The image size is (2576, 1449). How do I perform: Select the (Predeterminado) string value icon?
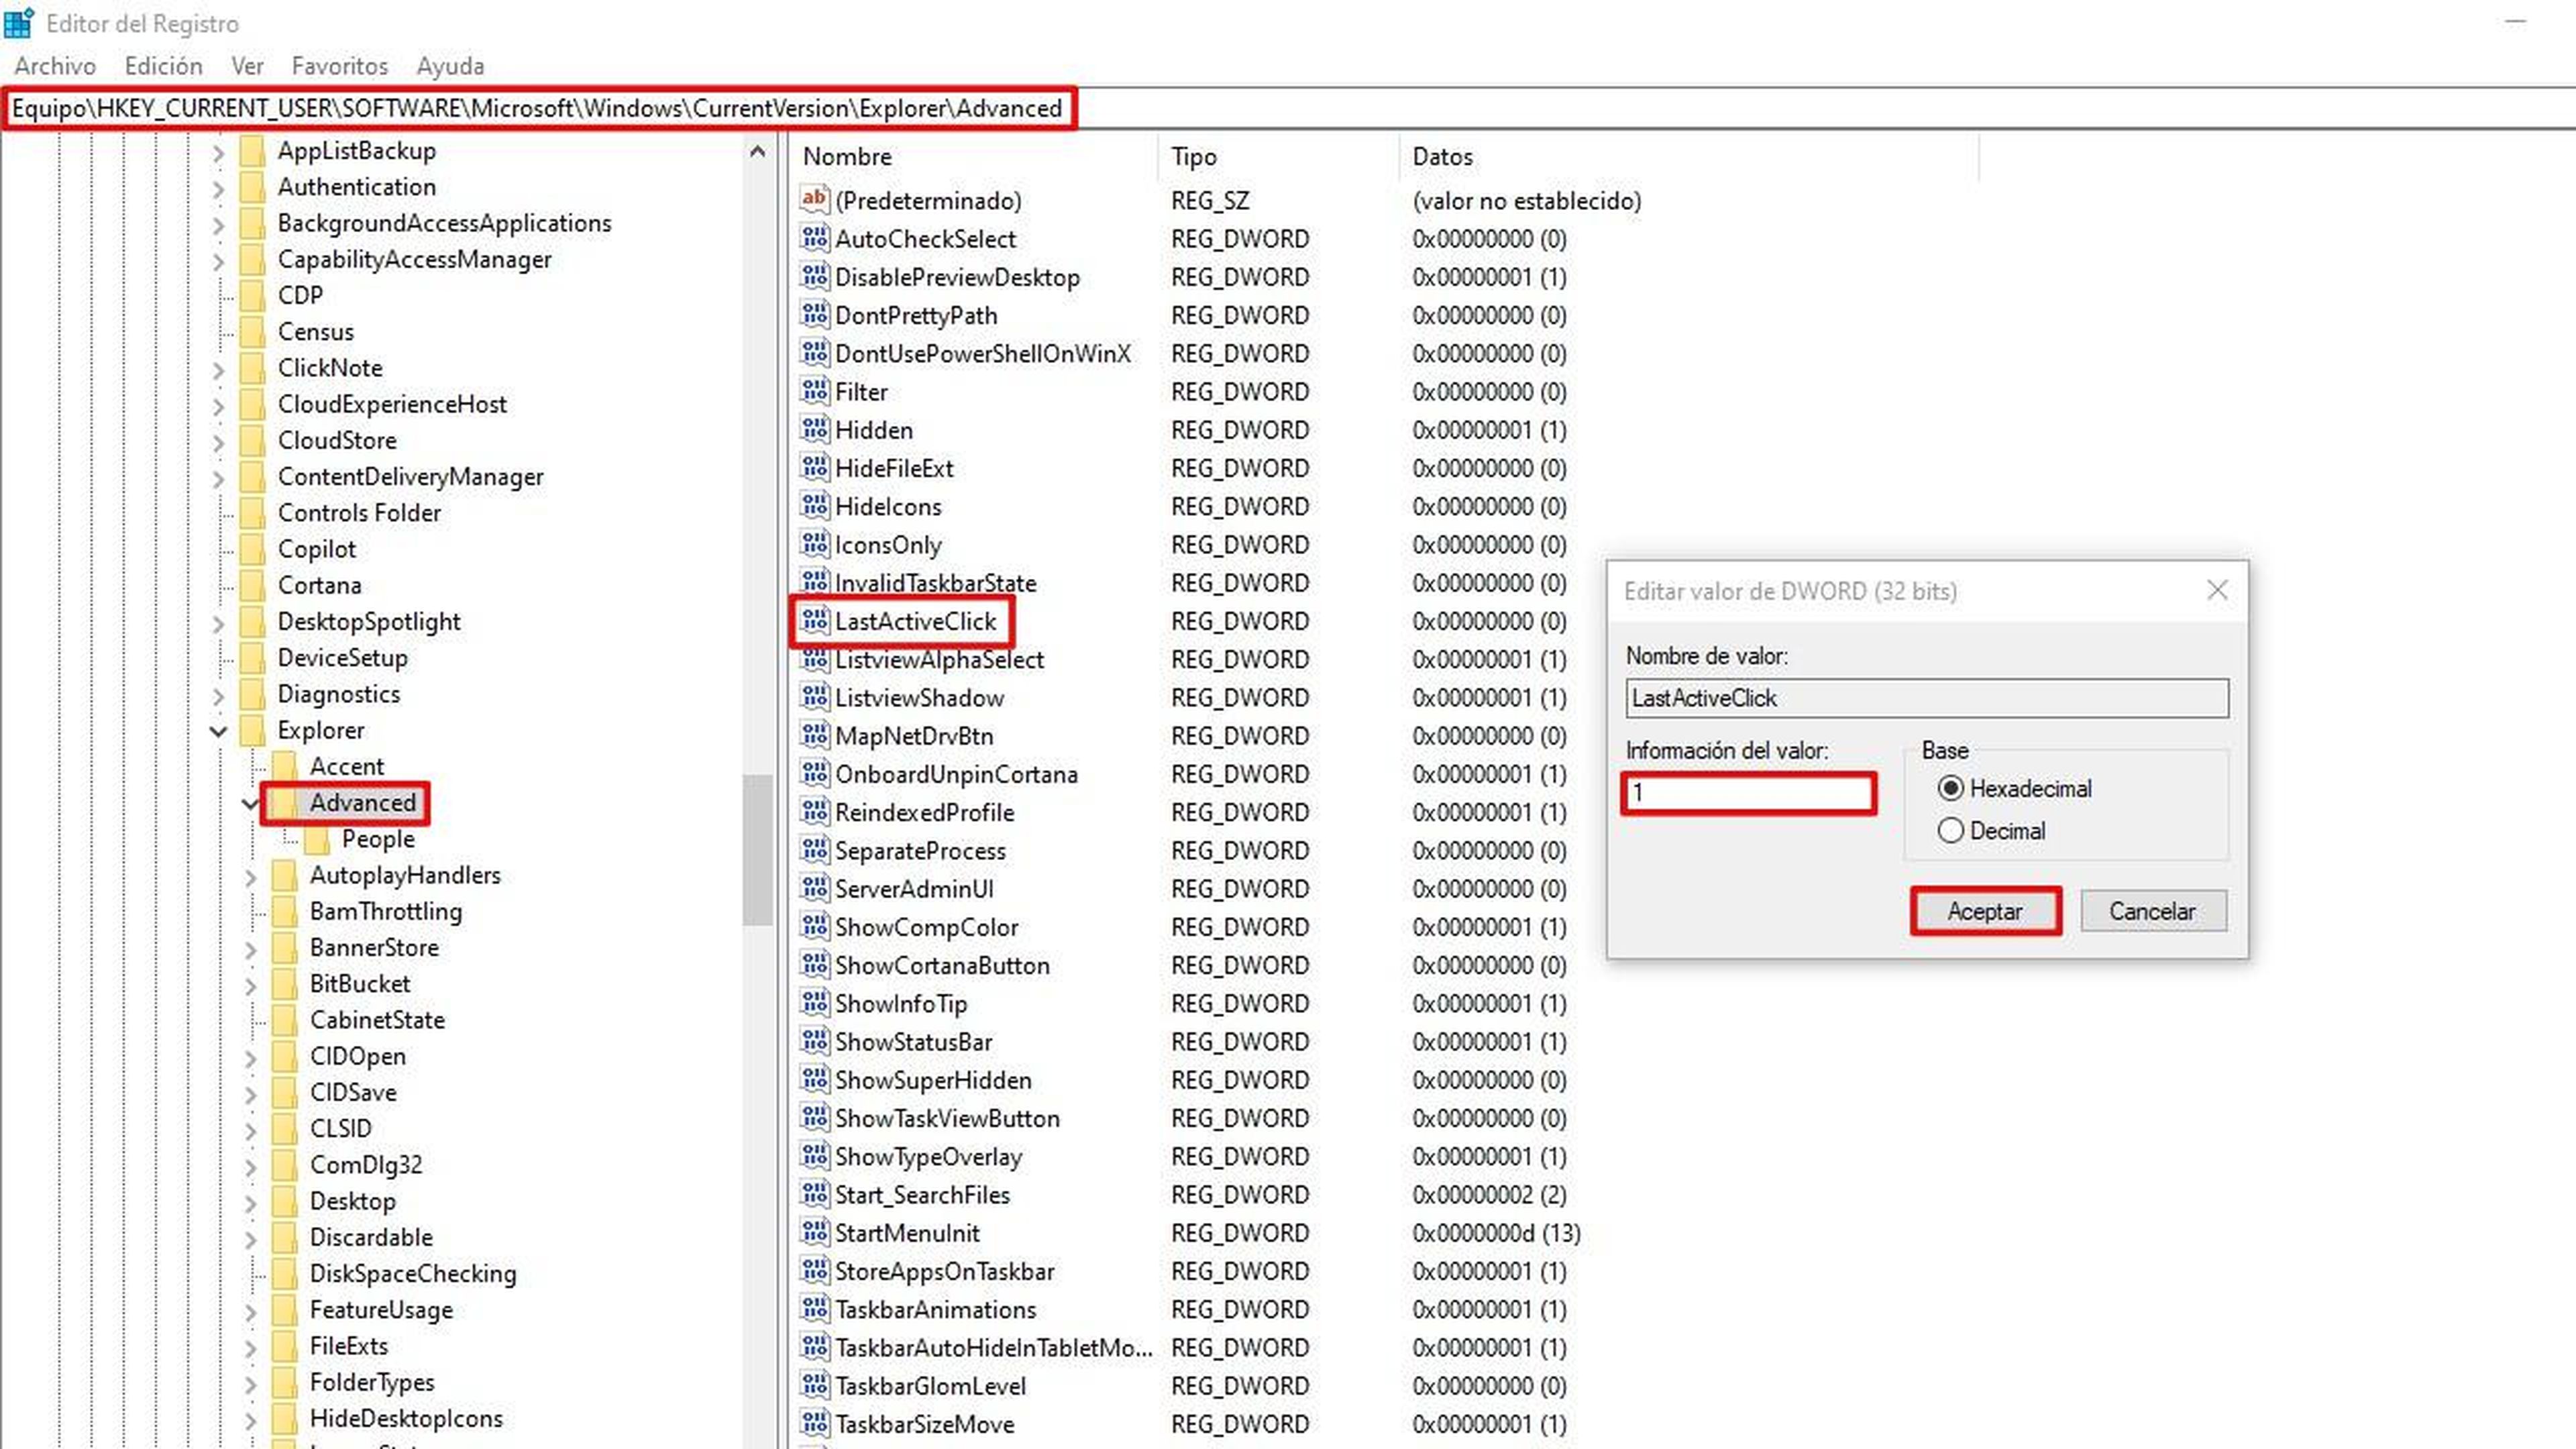(814, 200)
